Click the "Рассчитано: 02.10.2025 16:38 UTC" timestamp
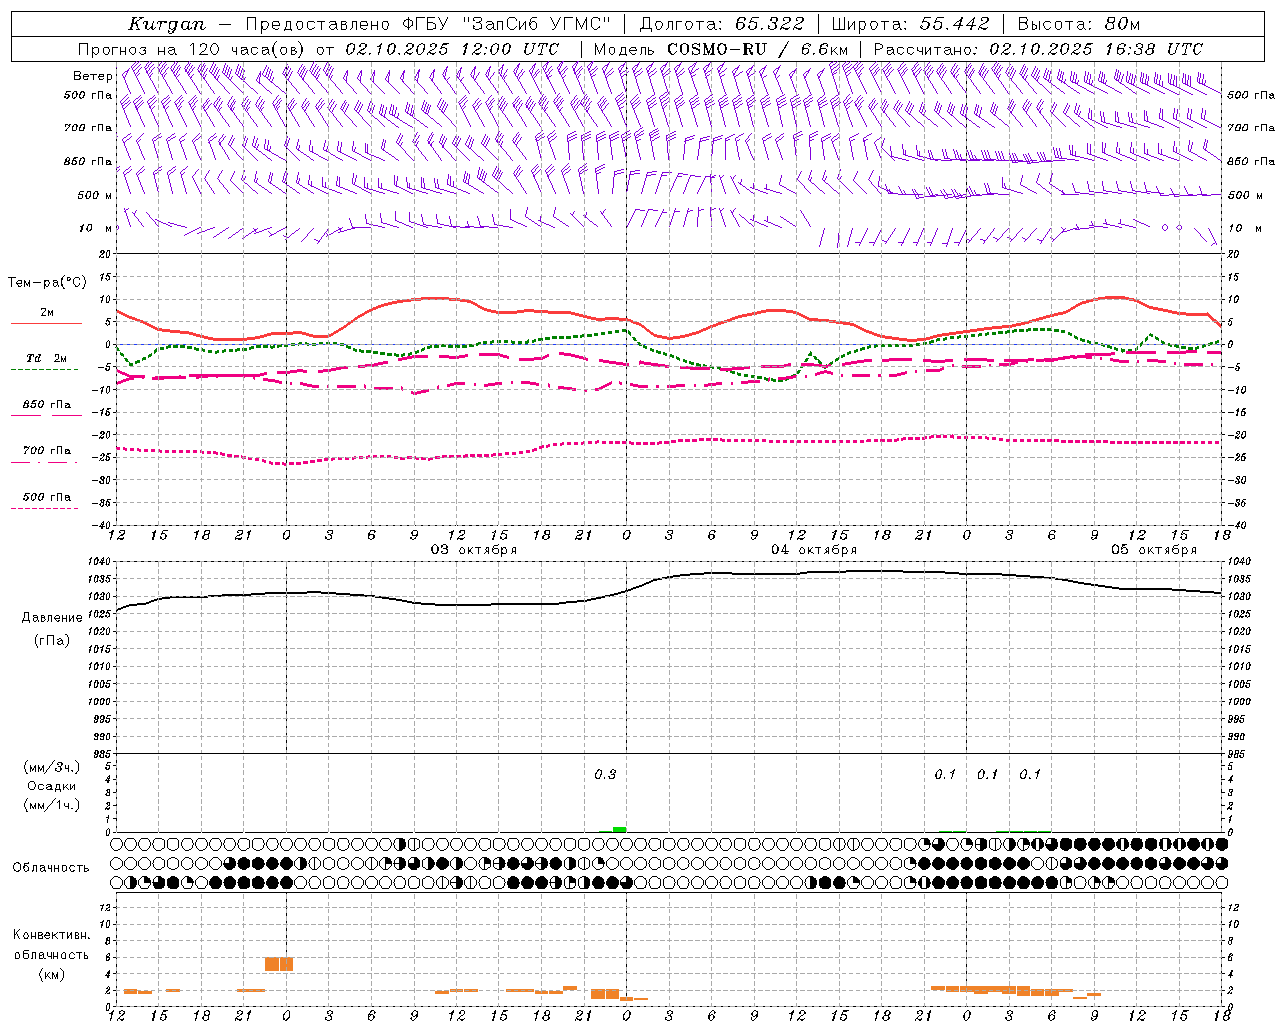 coord(1038,49)
